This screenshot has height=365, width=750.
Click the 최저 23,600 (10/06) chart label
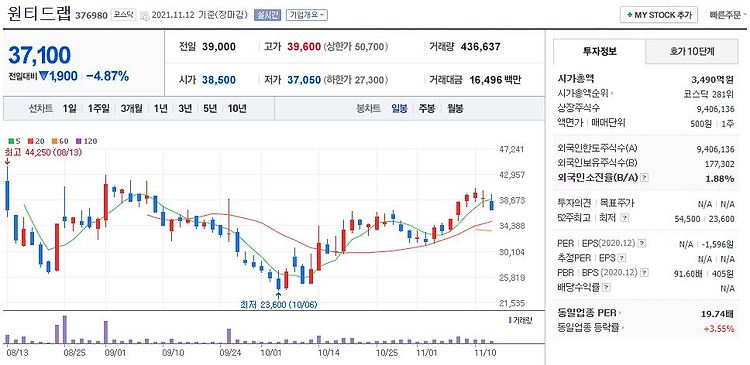(x=279, y=305)
